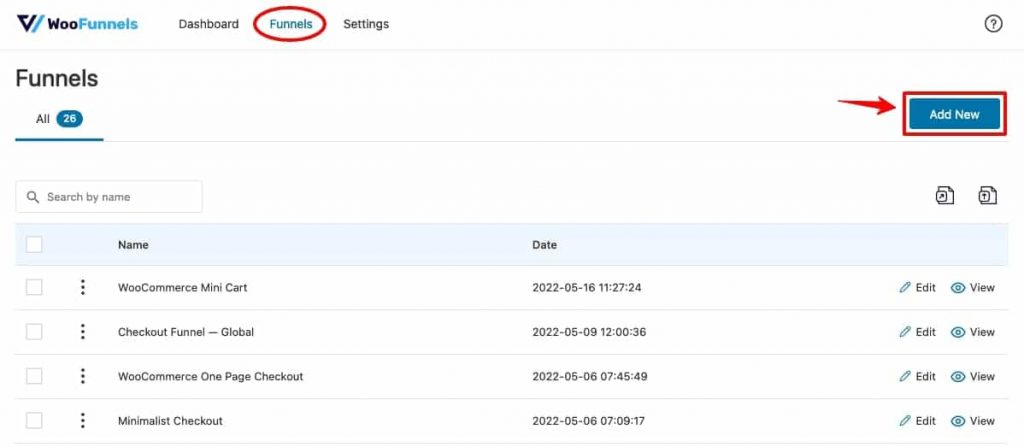Click pencil icon in Minimalist Checkout row

904,421
